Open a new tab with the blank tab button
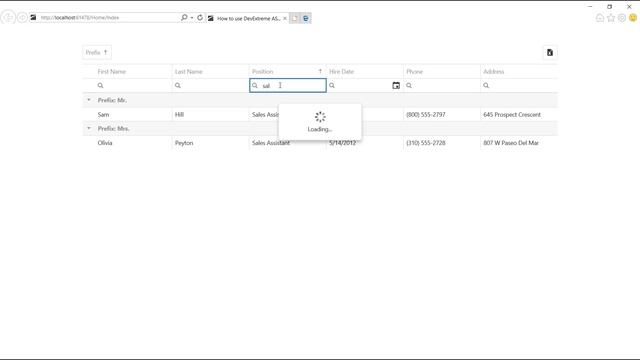Viewport: 640px width, 360px height. pyautogui.click(x=295, y=18)
